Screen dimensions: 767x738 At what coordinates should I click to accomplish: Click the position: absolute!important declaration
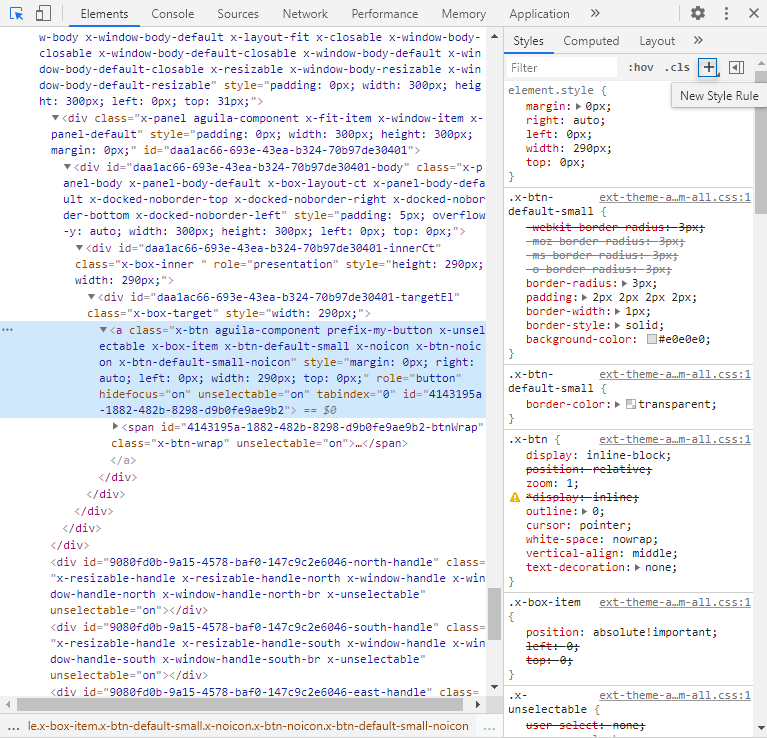(x=621, y=632)
